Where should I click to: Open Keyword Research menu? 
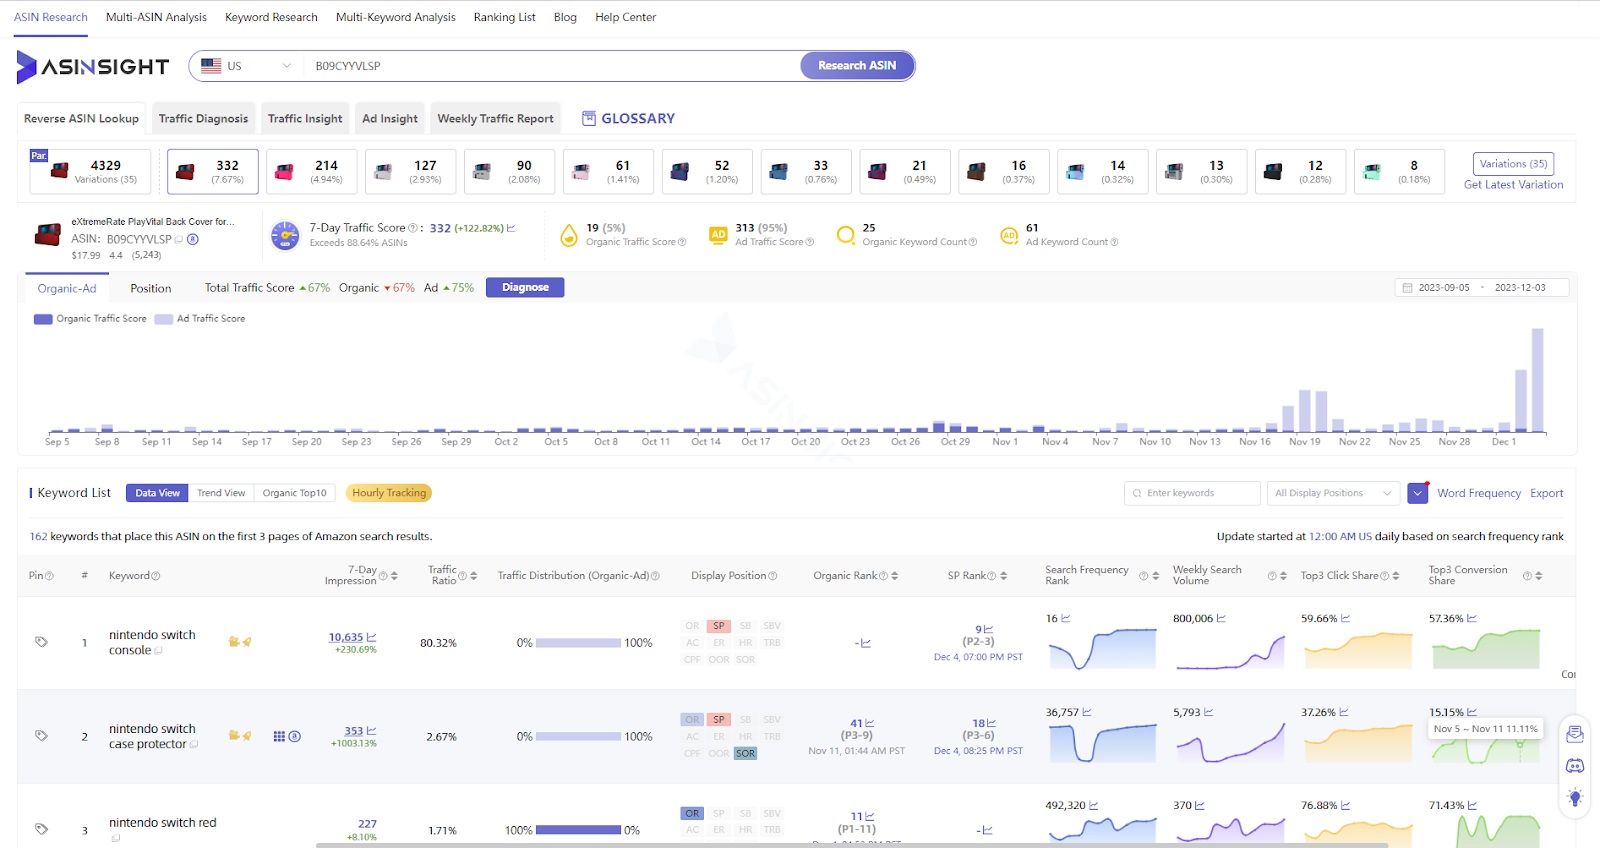pyautogui.click(x=271, y=17)
